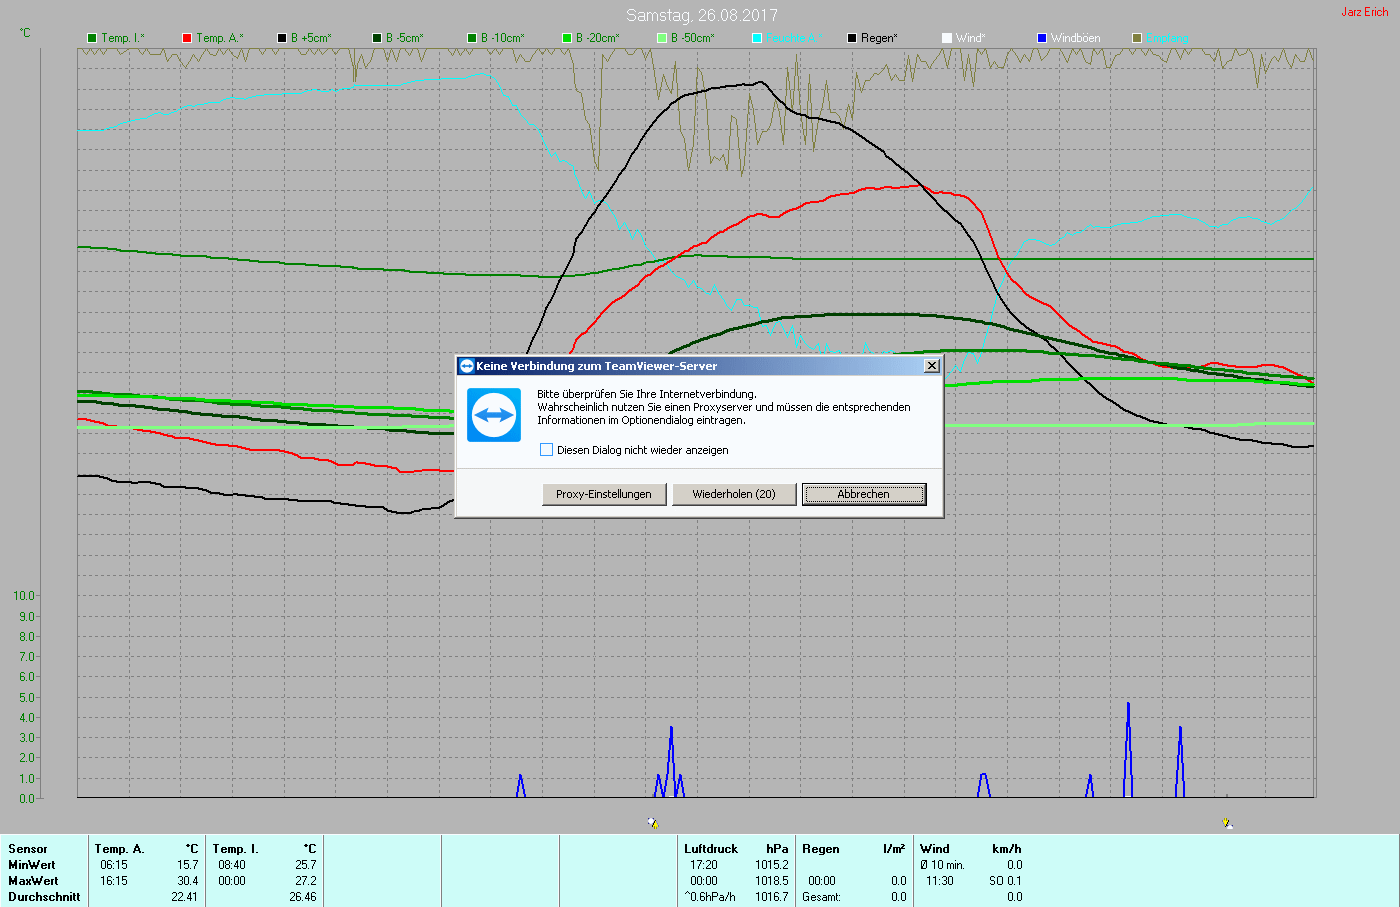Image resolution: width=1400 pixels, height=907 pixels.
Task: Click the '06:15' minimum time value
Action: coord(114,865)
